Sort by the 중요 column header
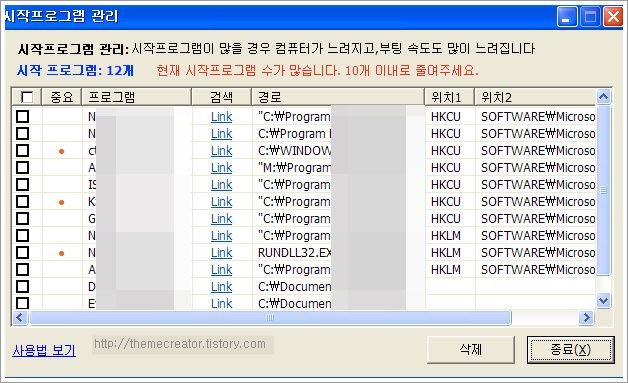The height and width of the screenshot is (383, 628). tap(62, 97)
